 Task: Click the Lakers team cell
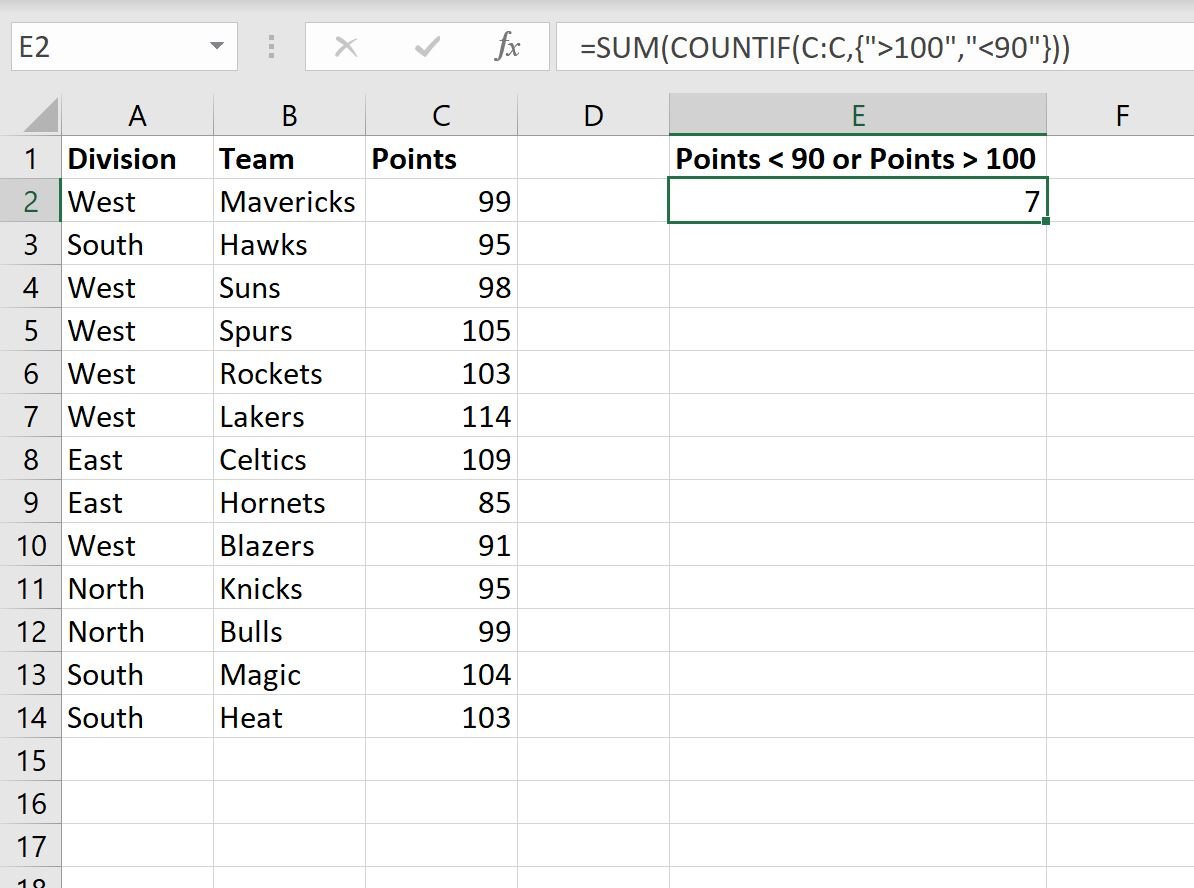coord(289,417)
